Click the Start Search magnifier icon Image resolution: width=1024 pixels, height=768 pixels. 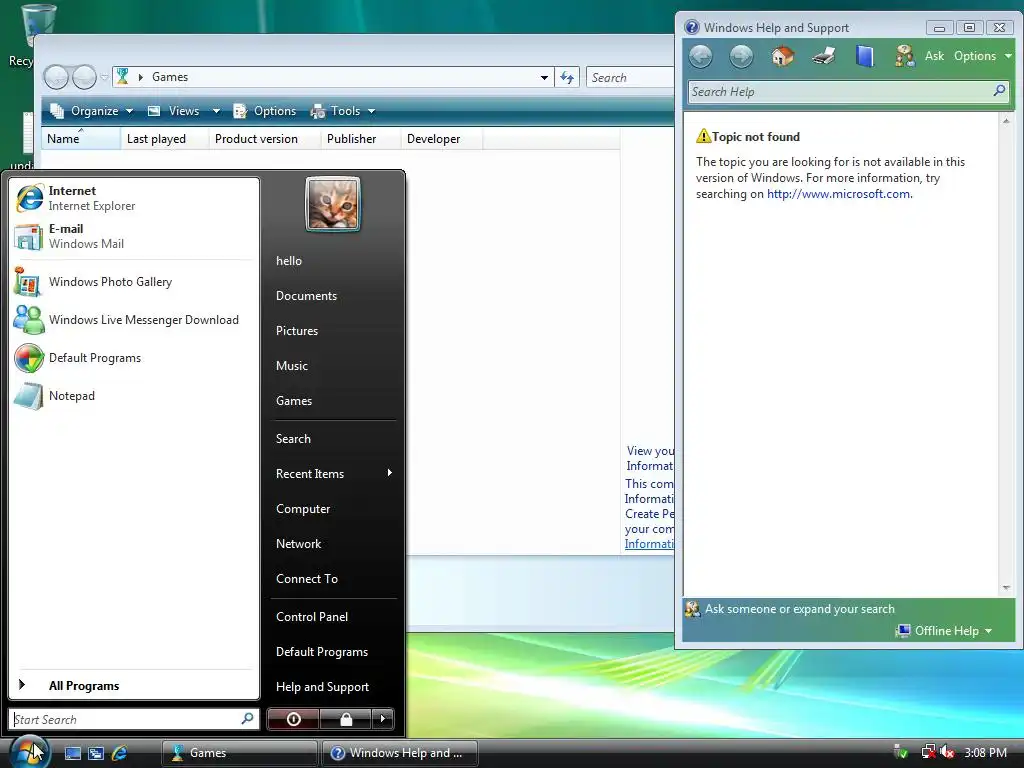click(x=248, y=719)
